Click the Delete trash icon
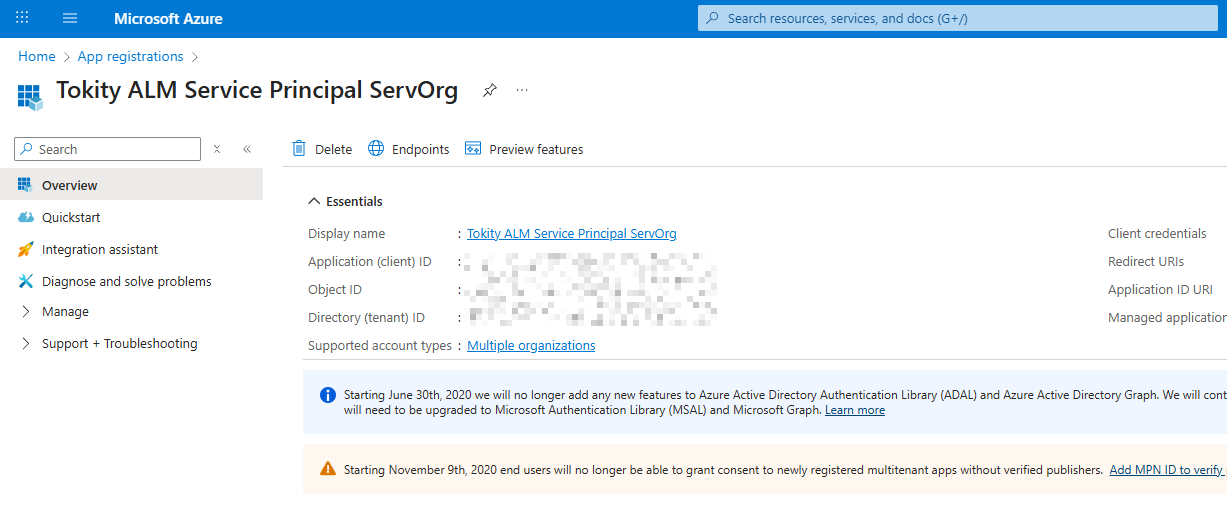Screen dimensions: 1227x506 pyautogui.click(x=299, y=149)
